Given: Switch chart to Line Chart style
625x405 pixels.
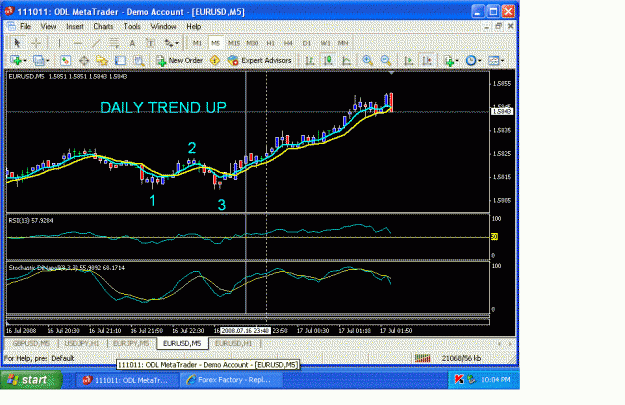Looking at the screenshot, I should pos(346,61).
